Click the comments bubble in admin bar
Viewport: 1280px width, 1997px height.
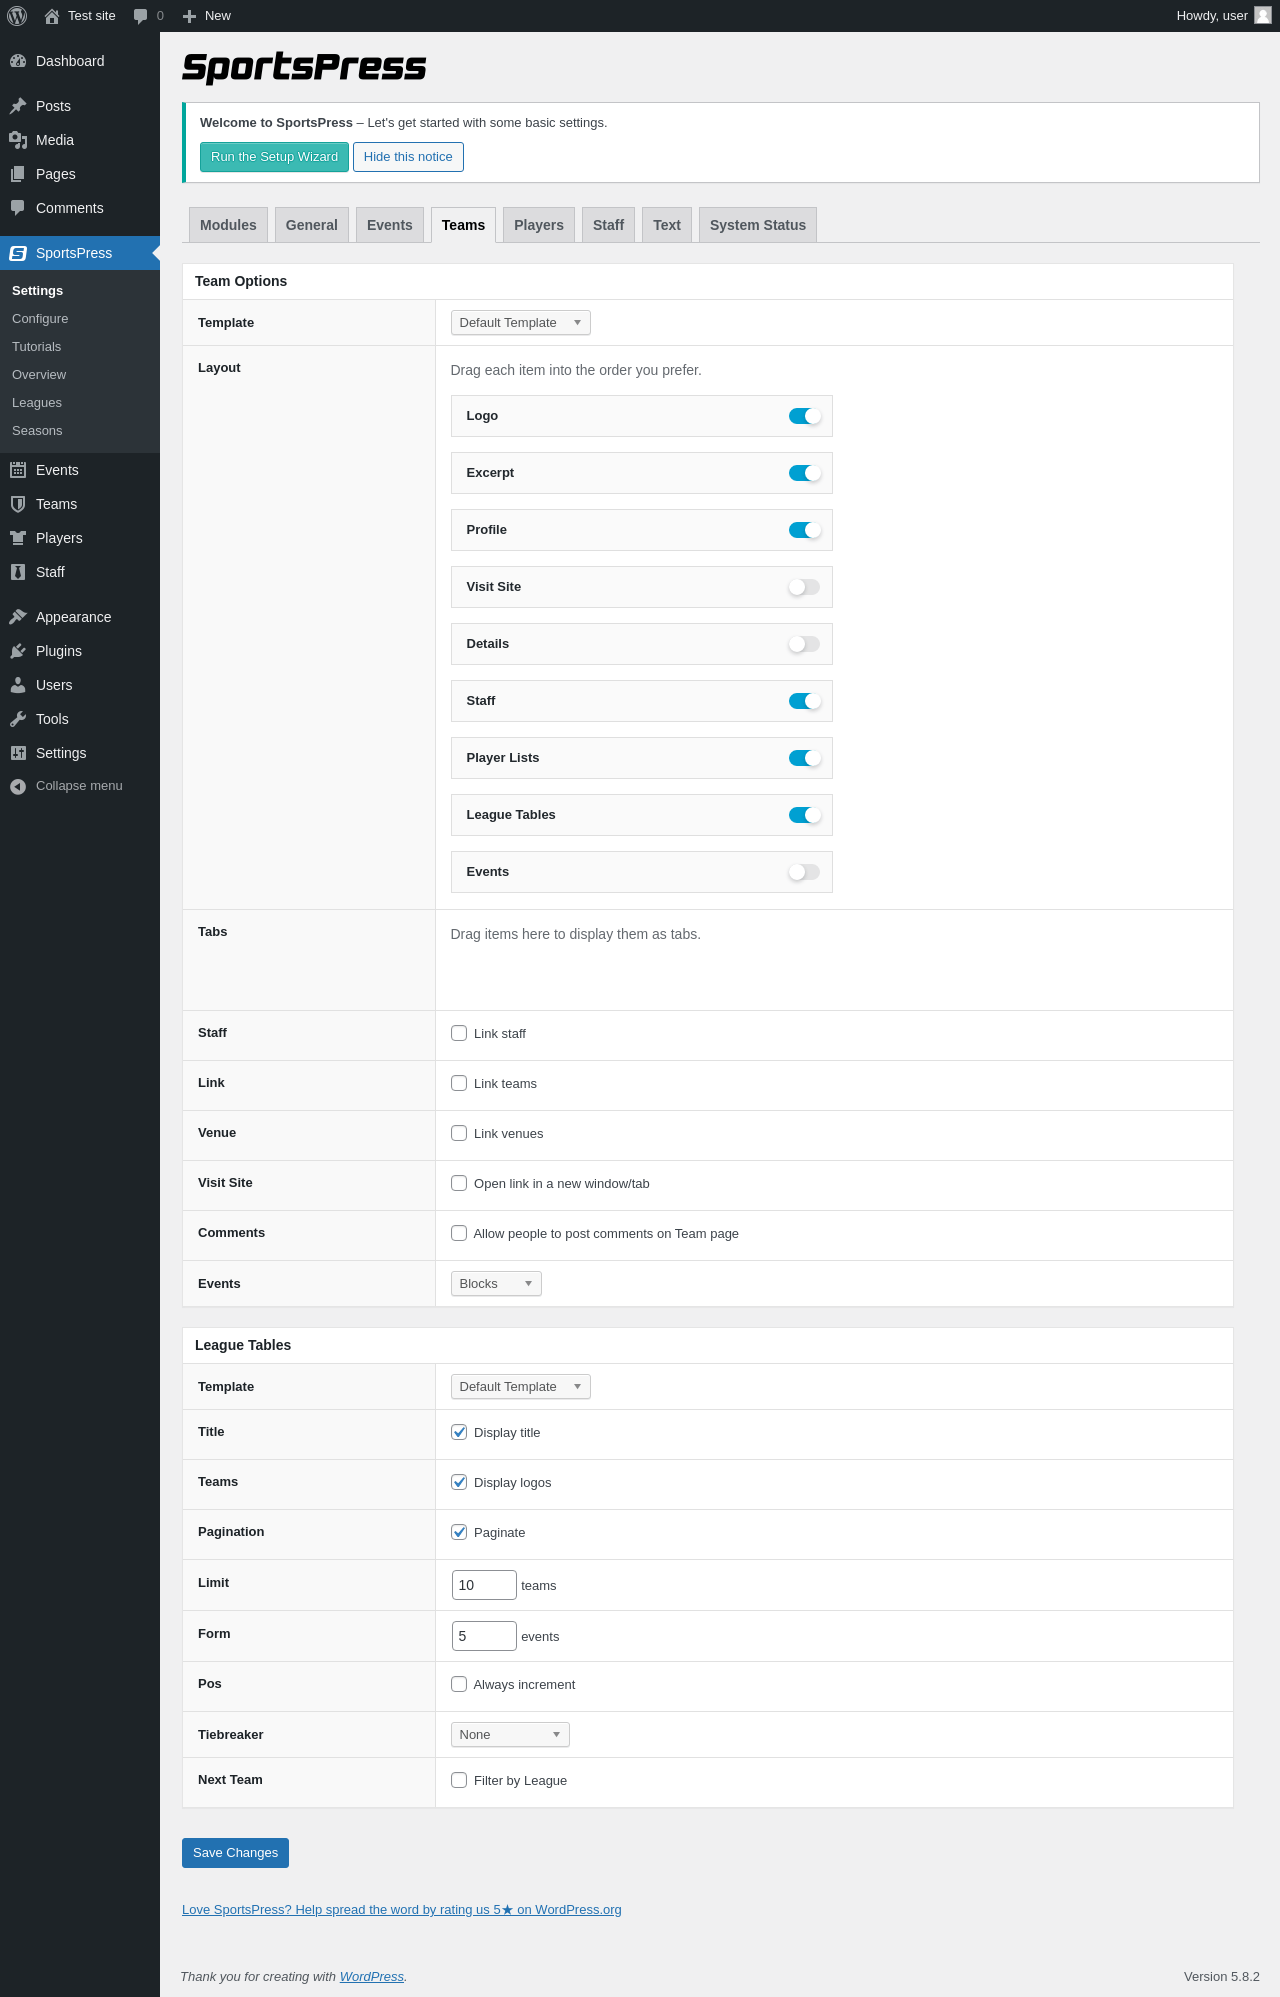point(141,16)
